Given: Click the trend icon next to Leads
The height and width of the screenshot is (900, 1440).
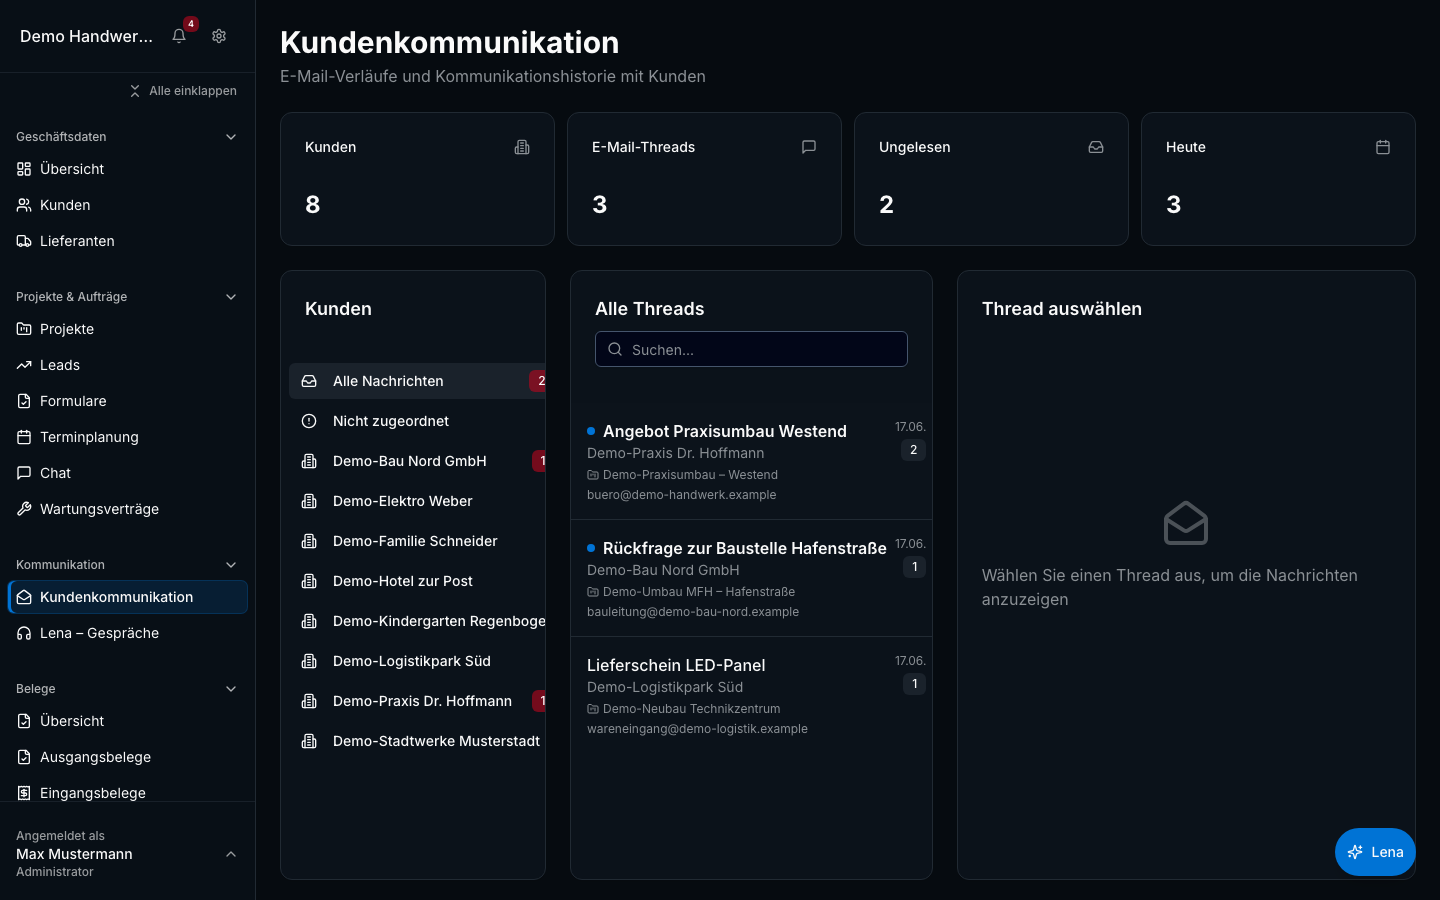Looking at the screenshot, I should 24,365.
